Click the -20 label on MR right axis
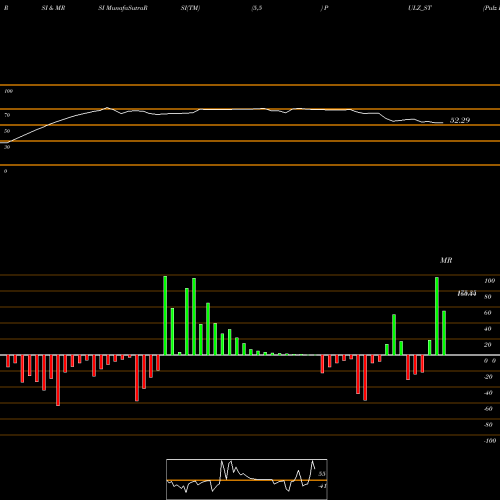Screen dimensions: 500x500 point(488,377)
